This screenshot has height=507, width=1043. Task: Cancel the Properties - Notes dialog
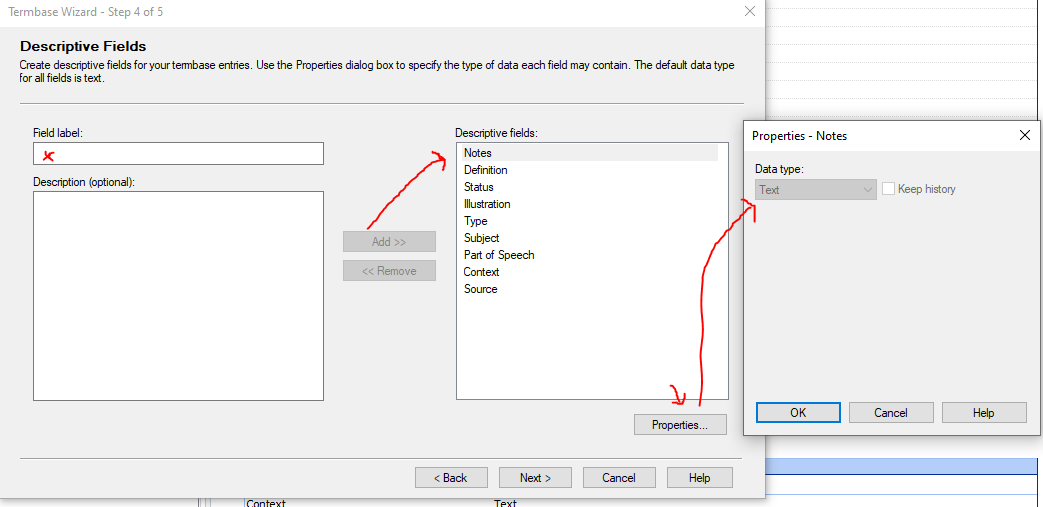[x=891, y=413]
